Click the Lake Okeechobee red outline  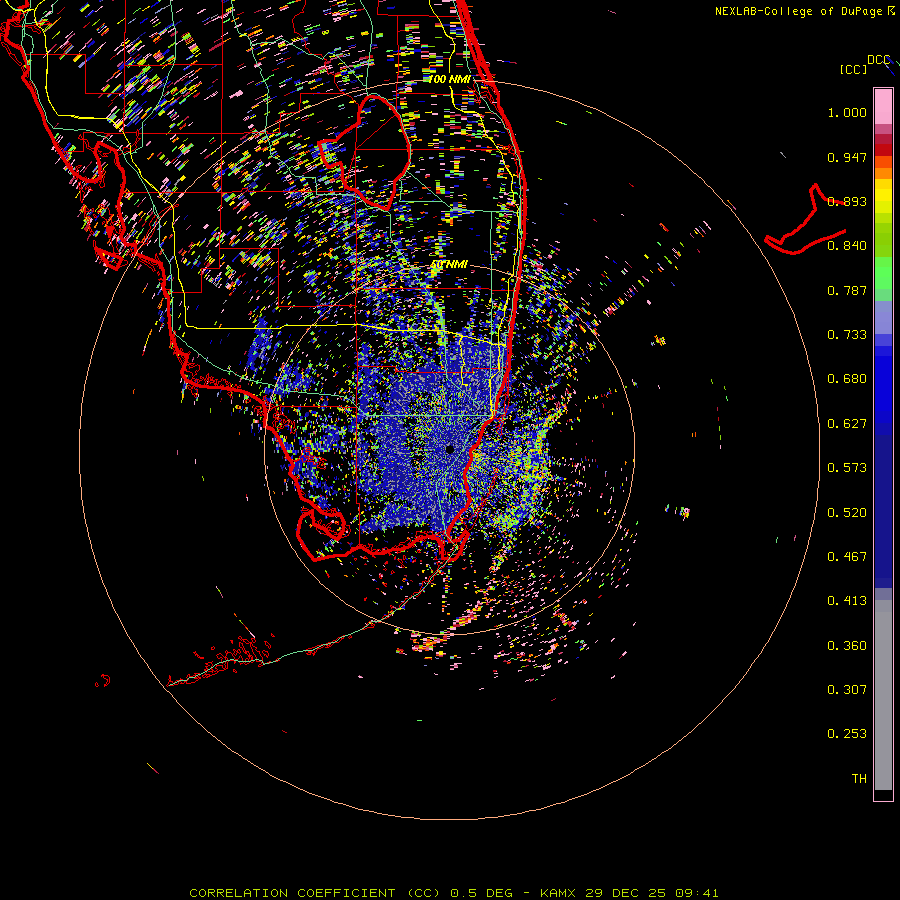click(366, 152)
